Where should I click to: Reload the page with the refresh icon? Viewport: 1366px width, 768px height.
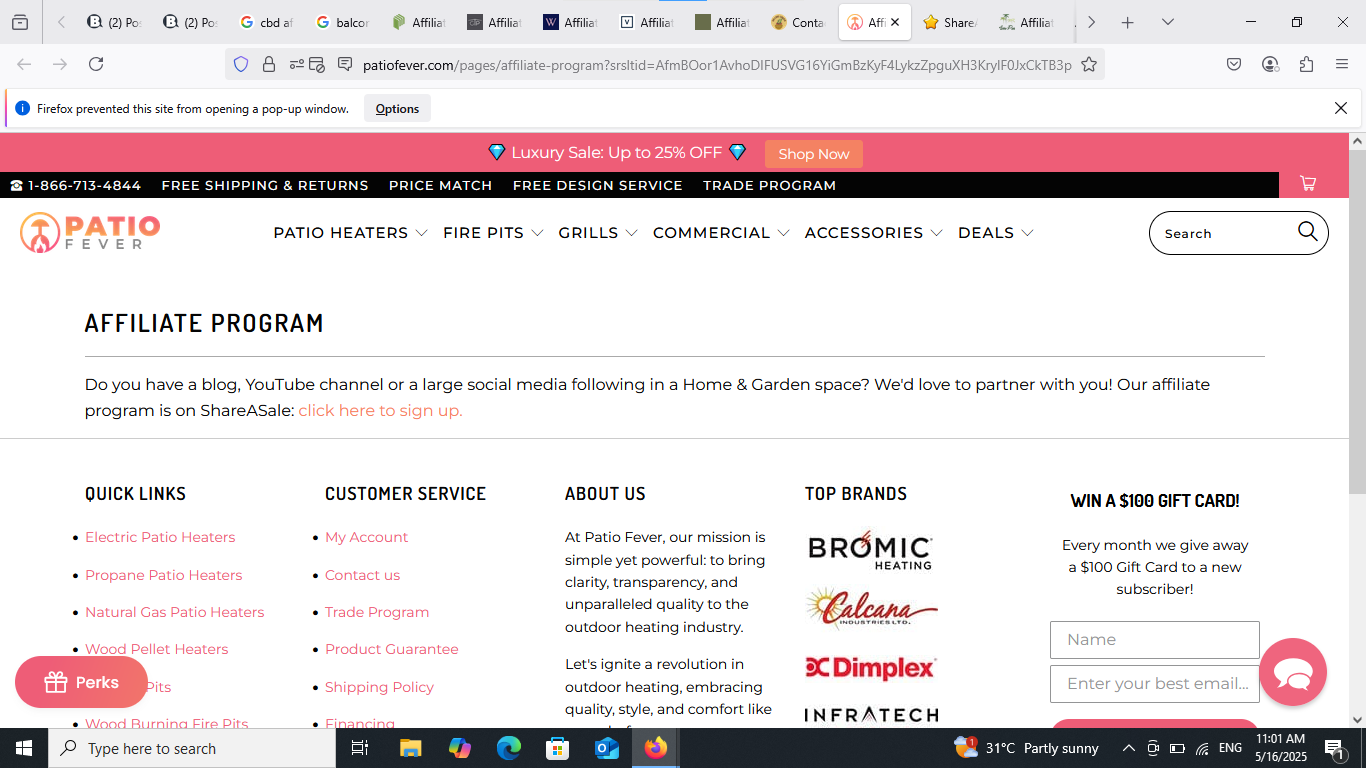tap(96, 64)
